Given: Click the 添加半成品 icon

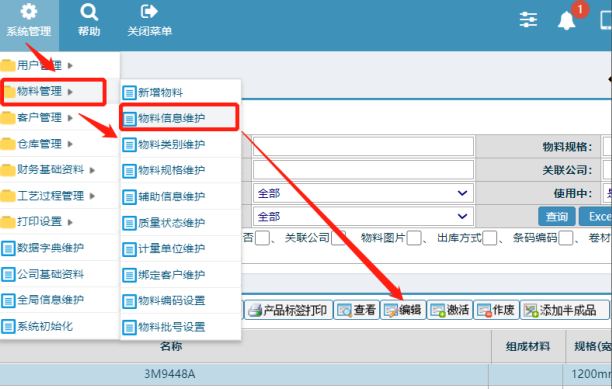Looking at the screenshot, I should (x=531, y=311).
